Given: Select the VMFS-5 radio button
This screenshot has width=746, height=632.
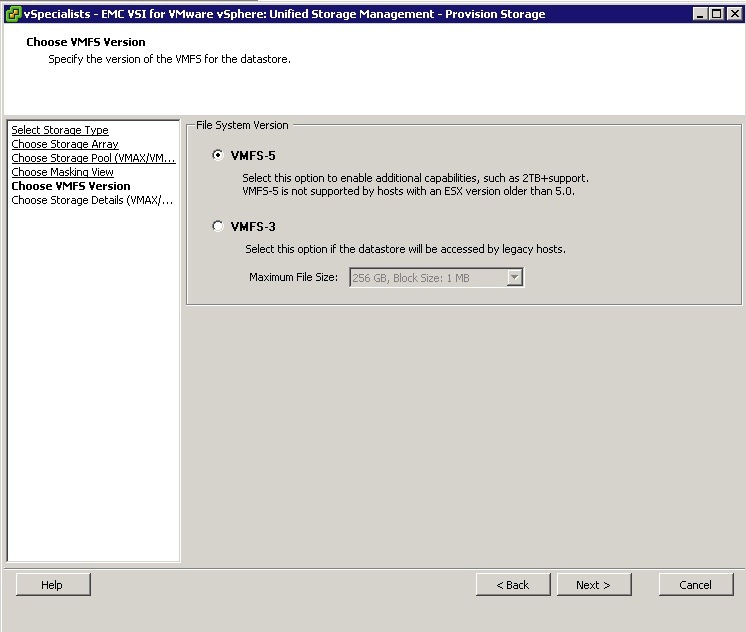Looking at the screenshot, I should click(218, 155).
